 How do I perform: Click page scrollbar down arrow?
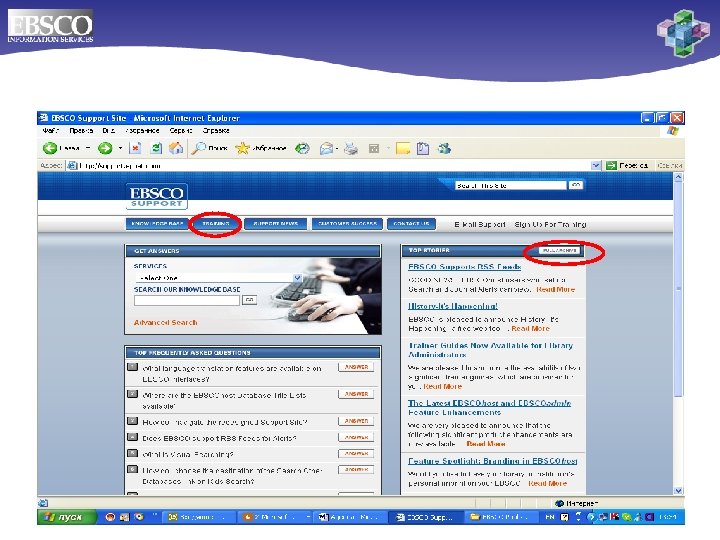[678, 490]
